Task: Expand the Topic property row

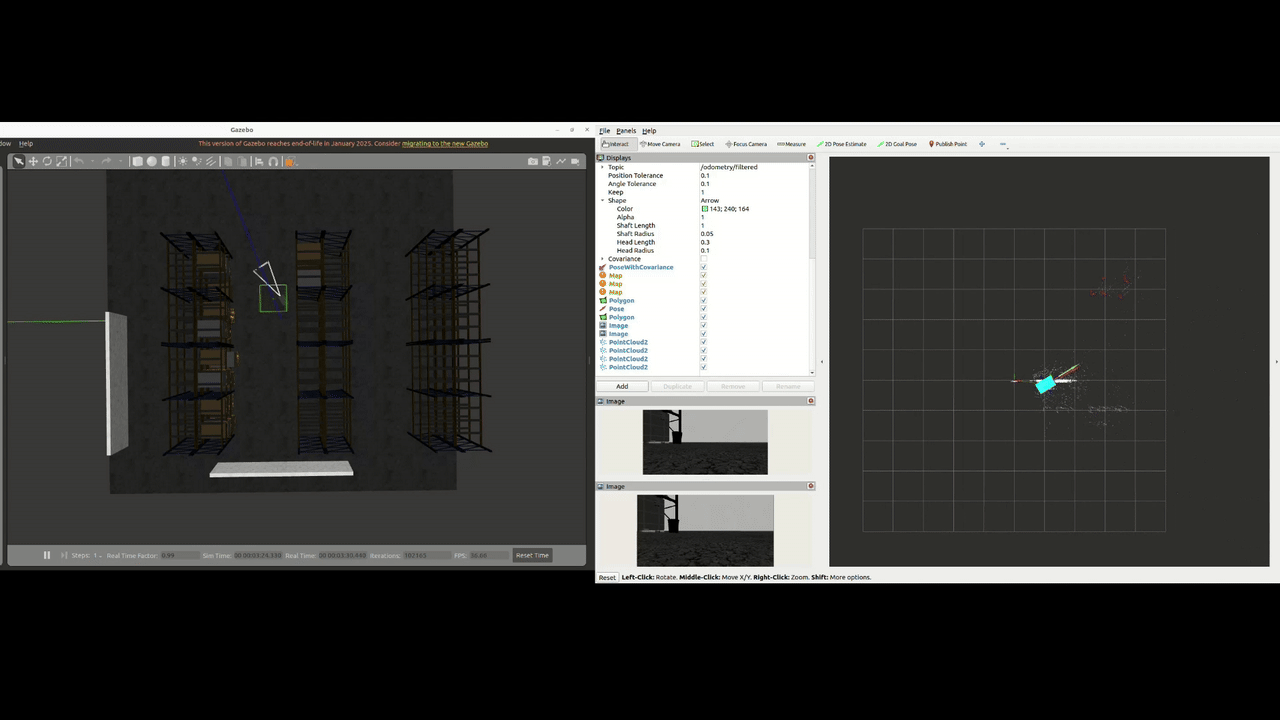Action: 602,167
